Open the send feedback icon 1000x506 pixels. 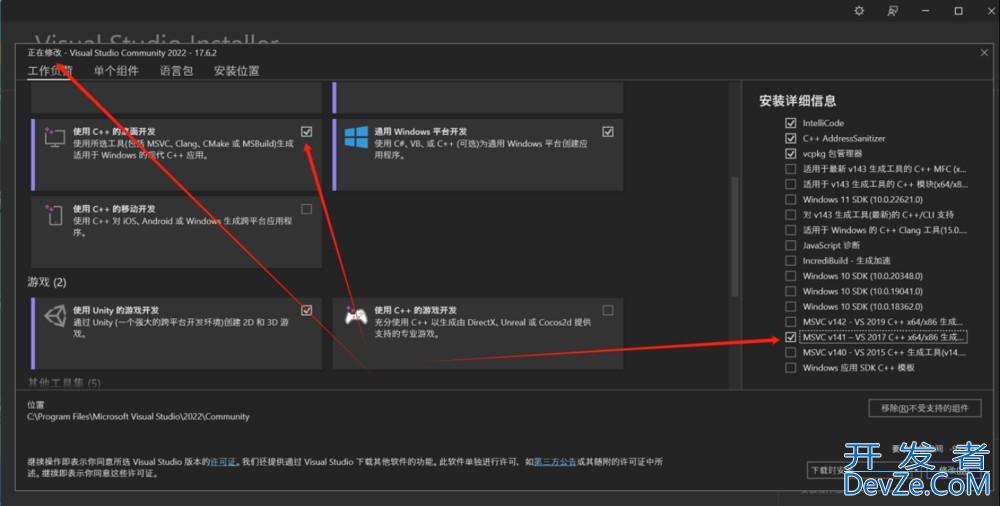click(x=893, y=11)
